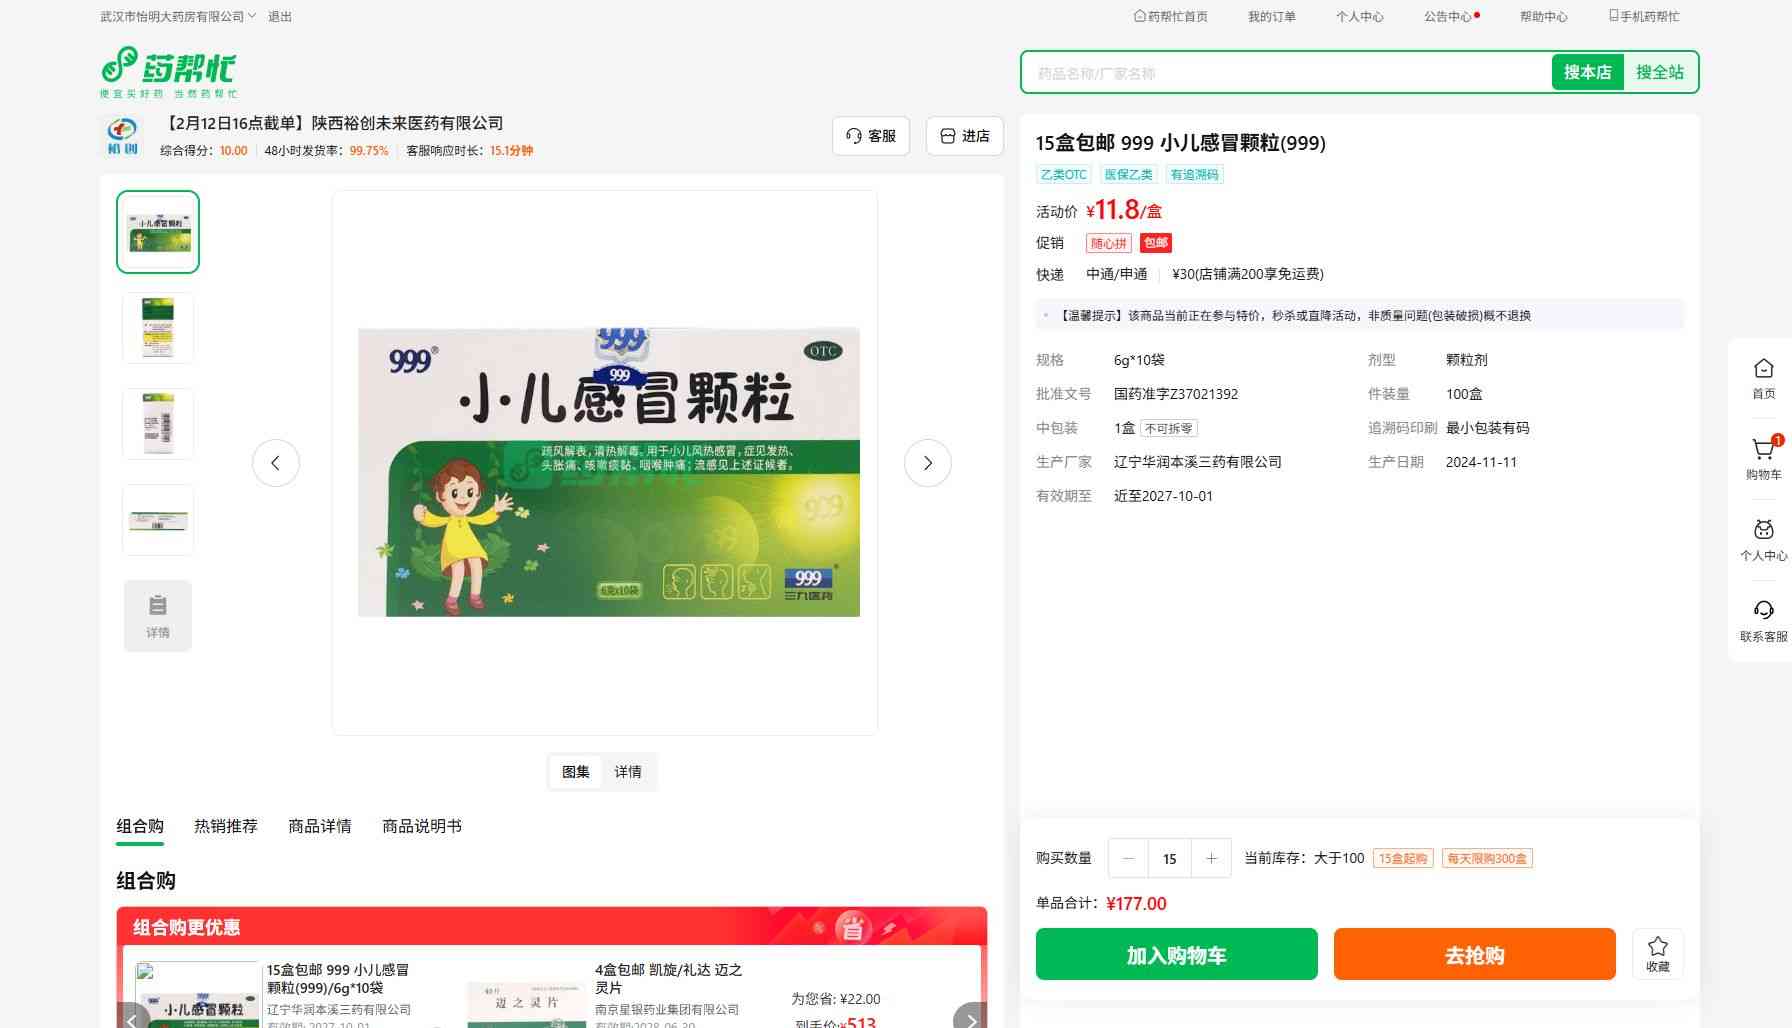Select the second product thumbnail image
Screen dimensions: 1792x1028
(158, 328)
